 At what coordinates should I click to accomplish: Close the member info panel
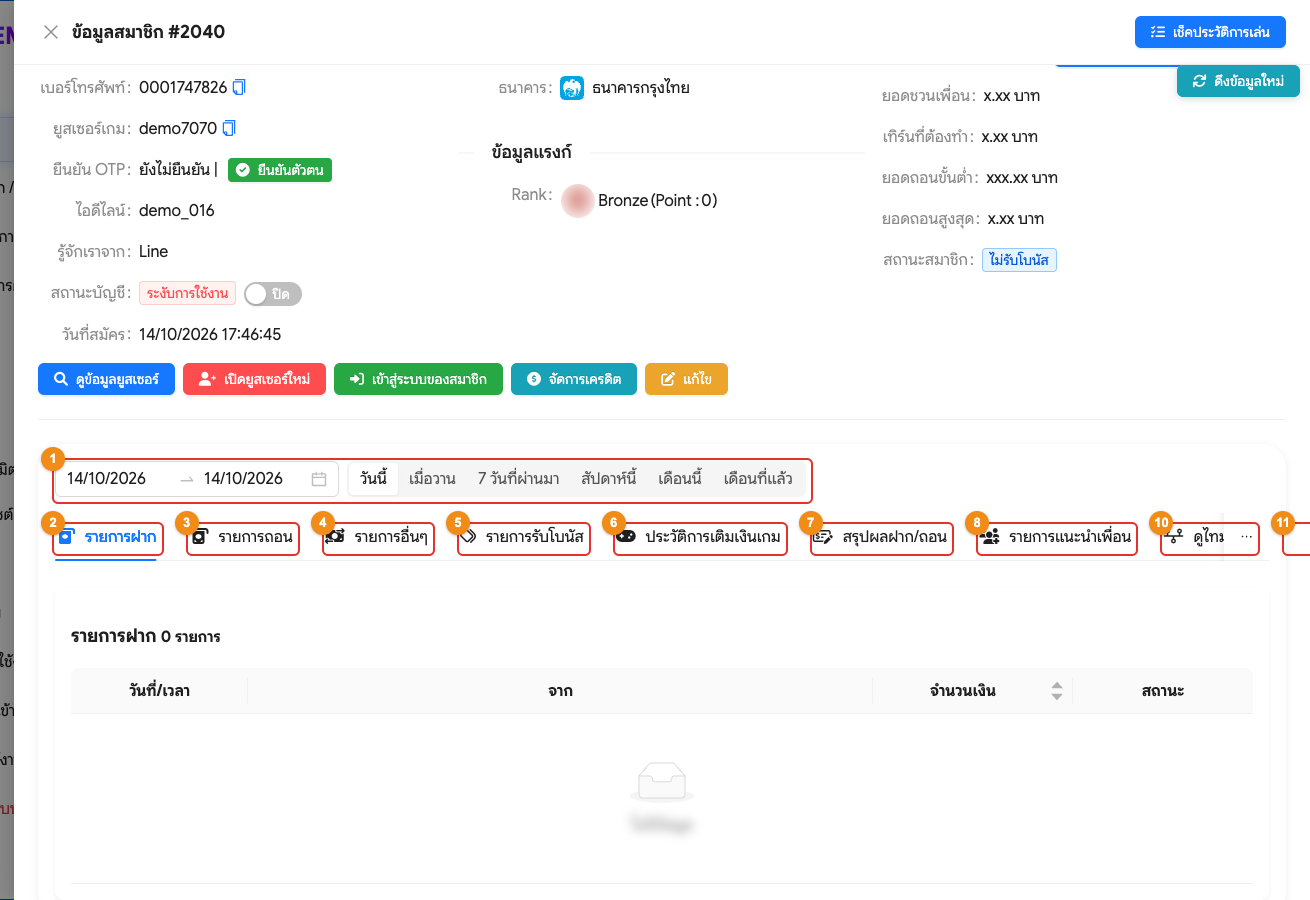click(51, 32)
